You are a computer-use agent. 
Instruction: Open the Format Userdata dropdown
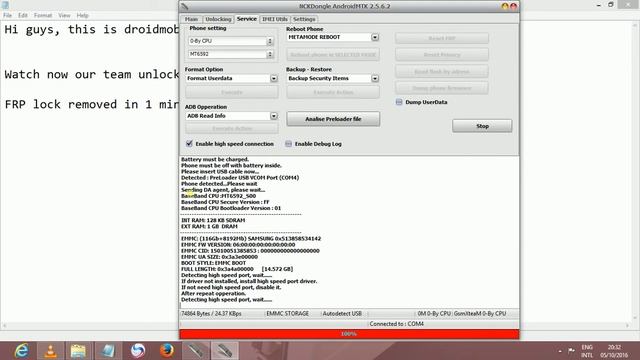tap(273, 78)
